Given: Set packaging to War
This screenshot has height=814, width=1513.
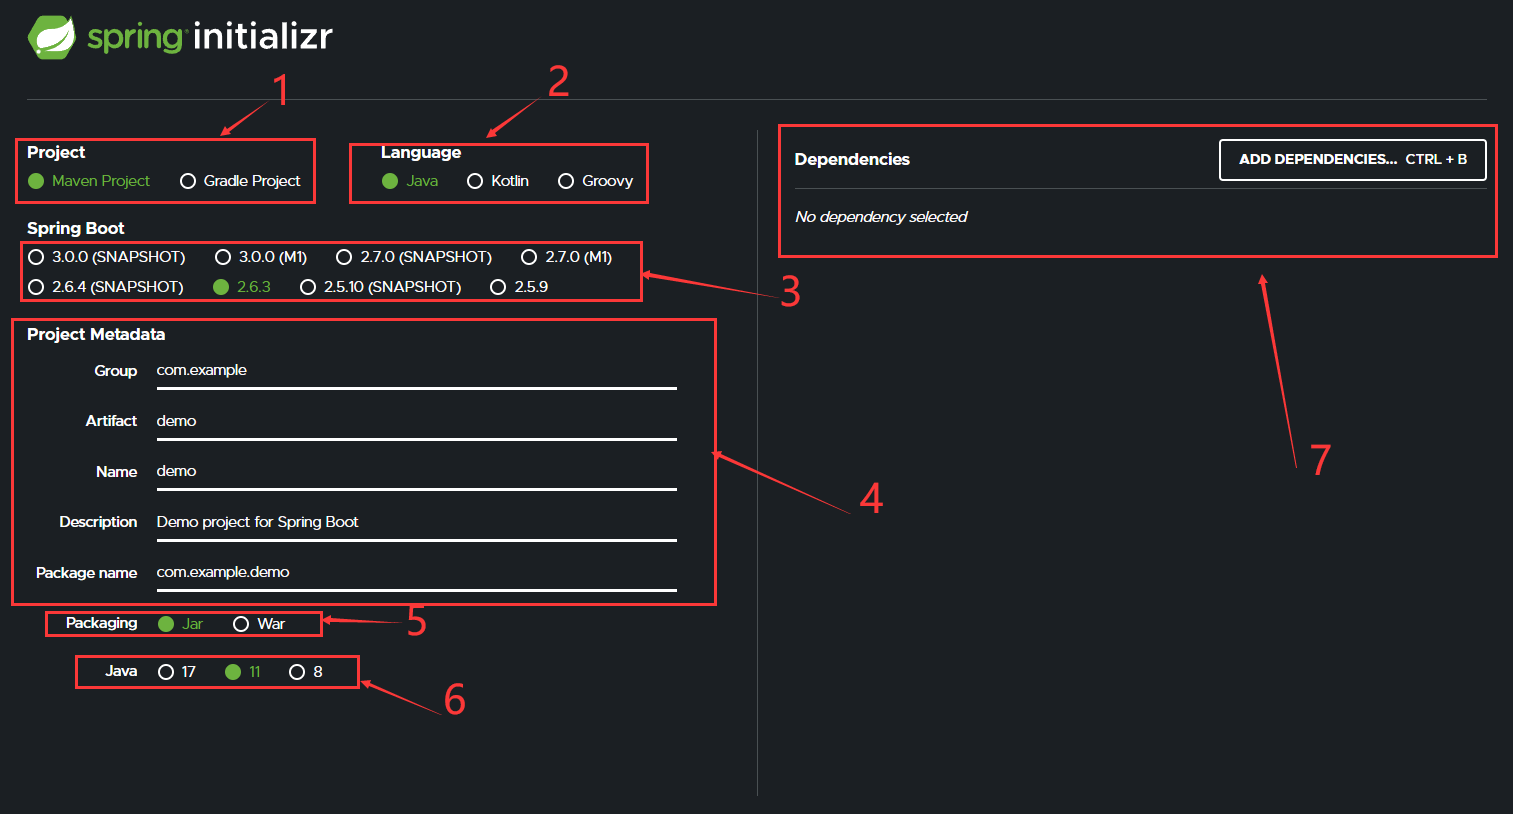Looking at the screenshot, I should tap(259, 624).
